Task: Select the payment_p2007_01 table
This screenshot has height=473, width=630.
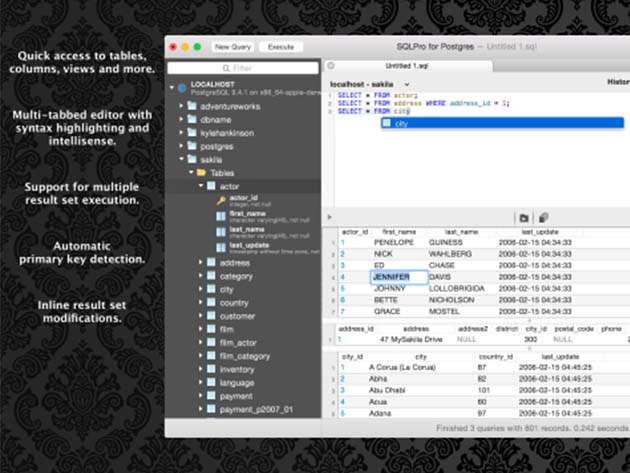Action: (x=256, y=410)
